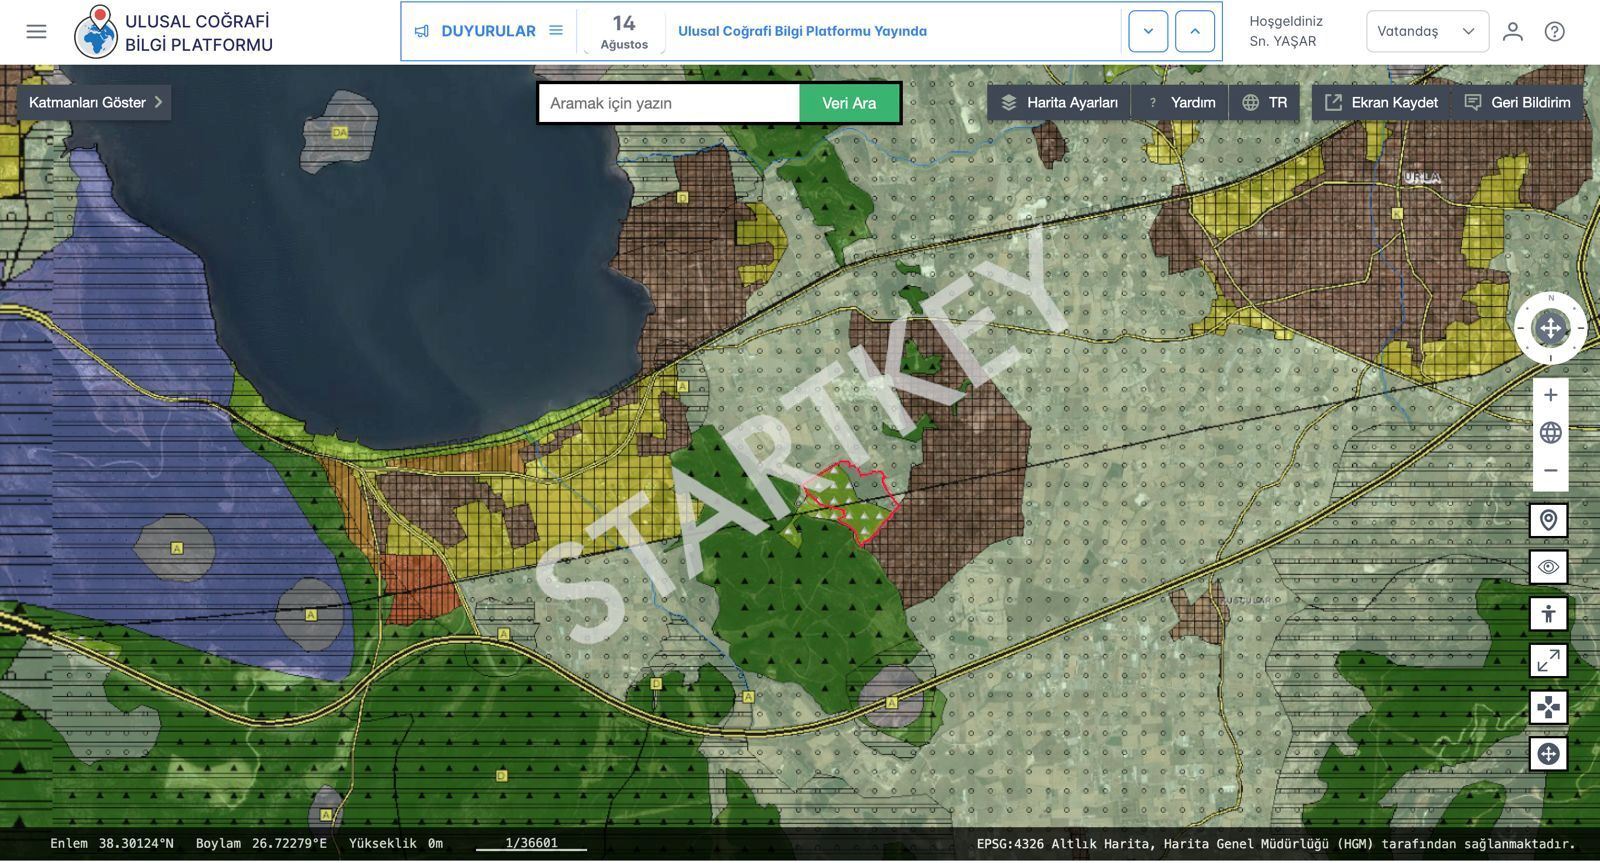The width and height of the screenshot is (1600, 863).
Task: Open Harita Ayarları map settings
Action: [1059, 102]
